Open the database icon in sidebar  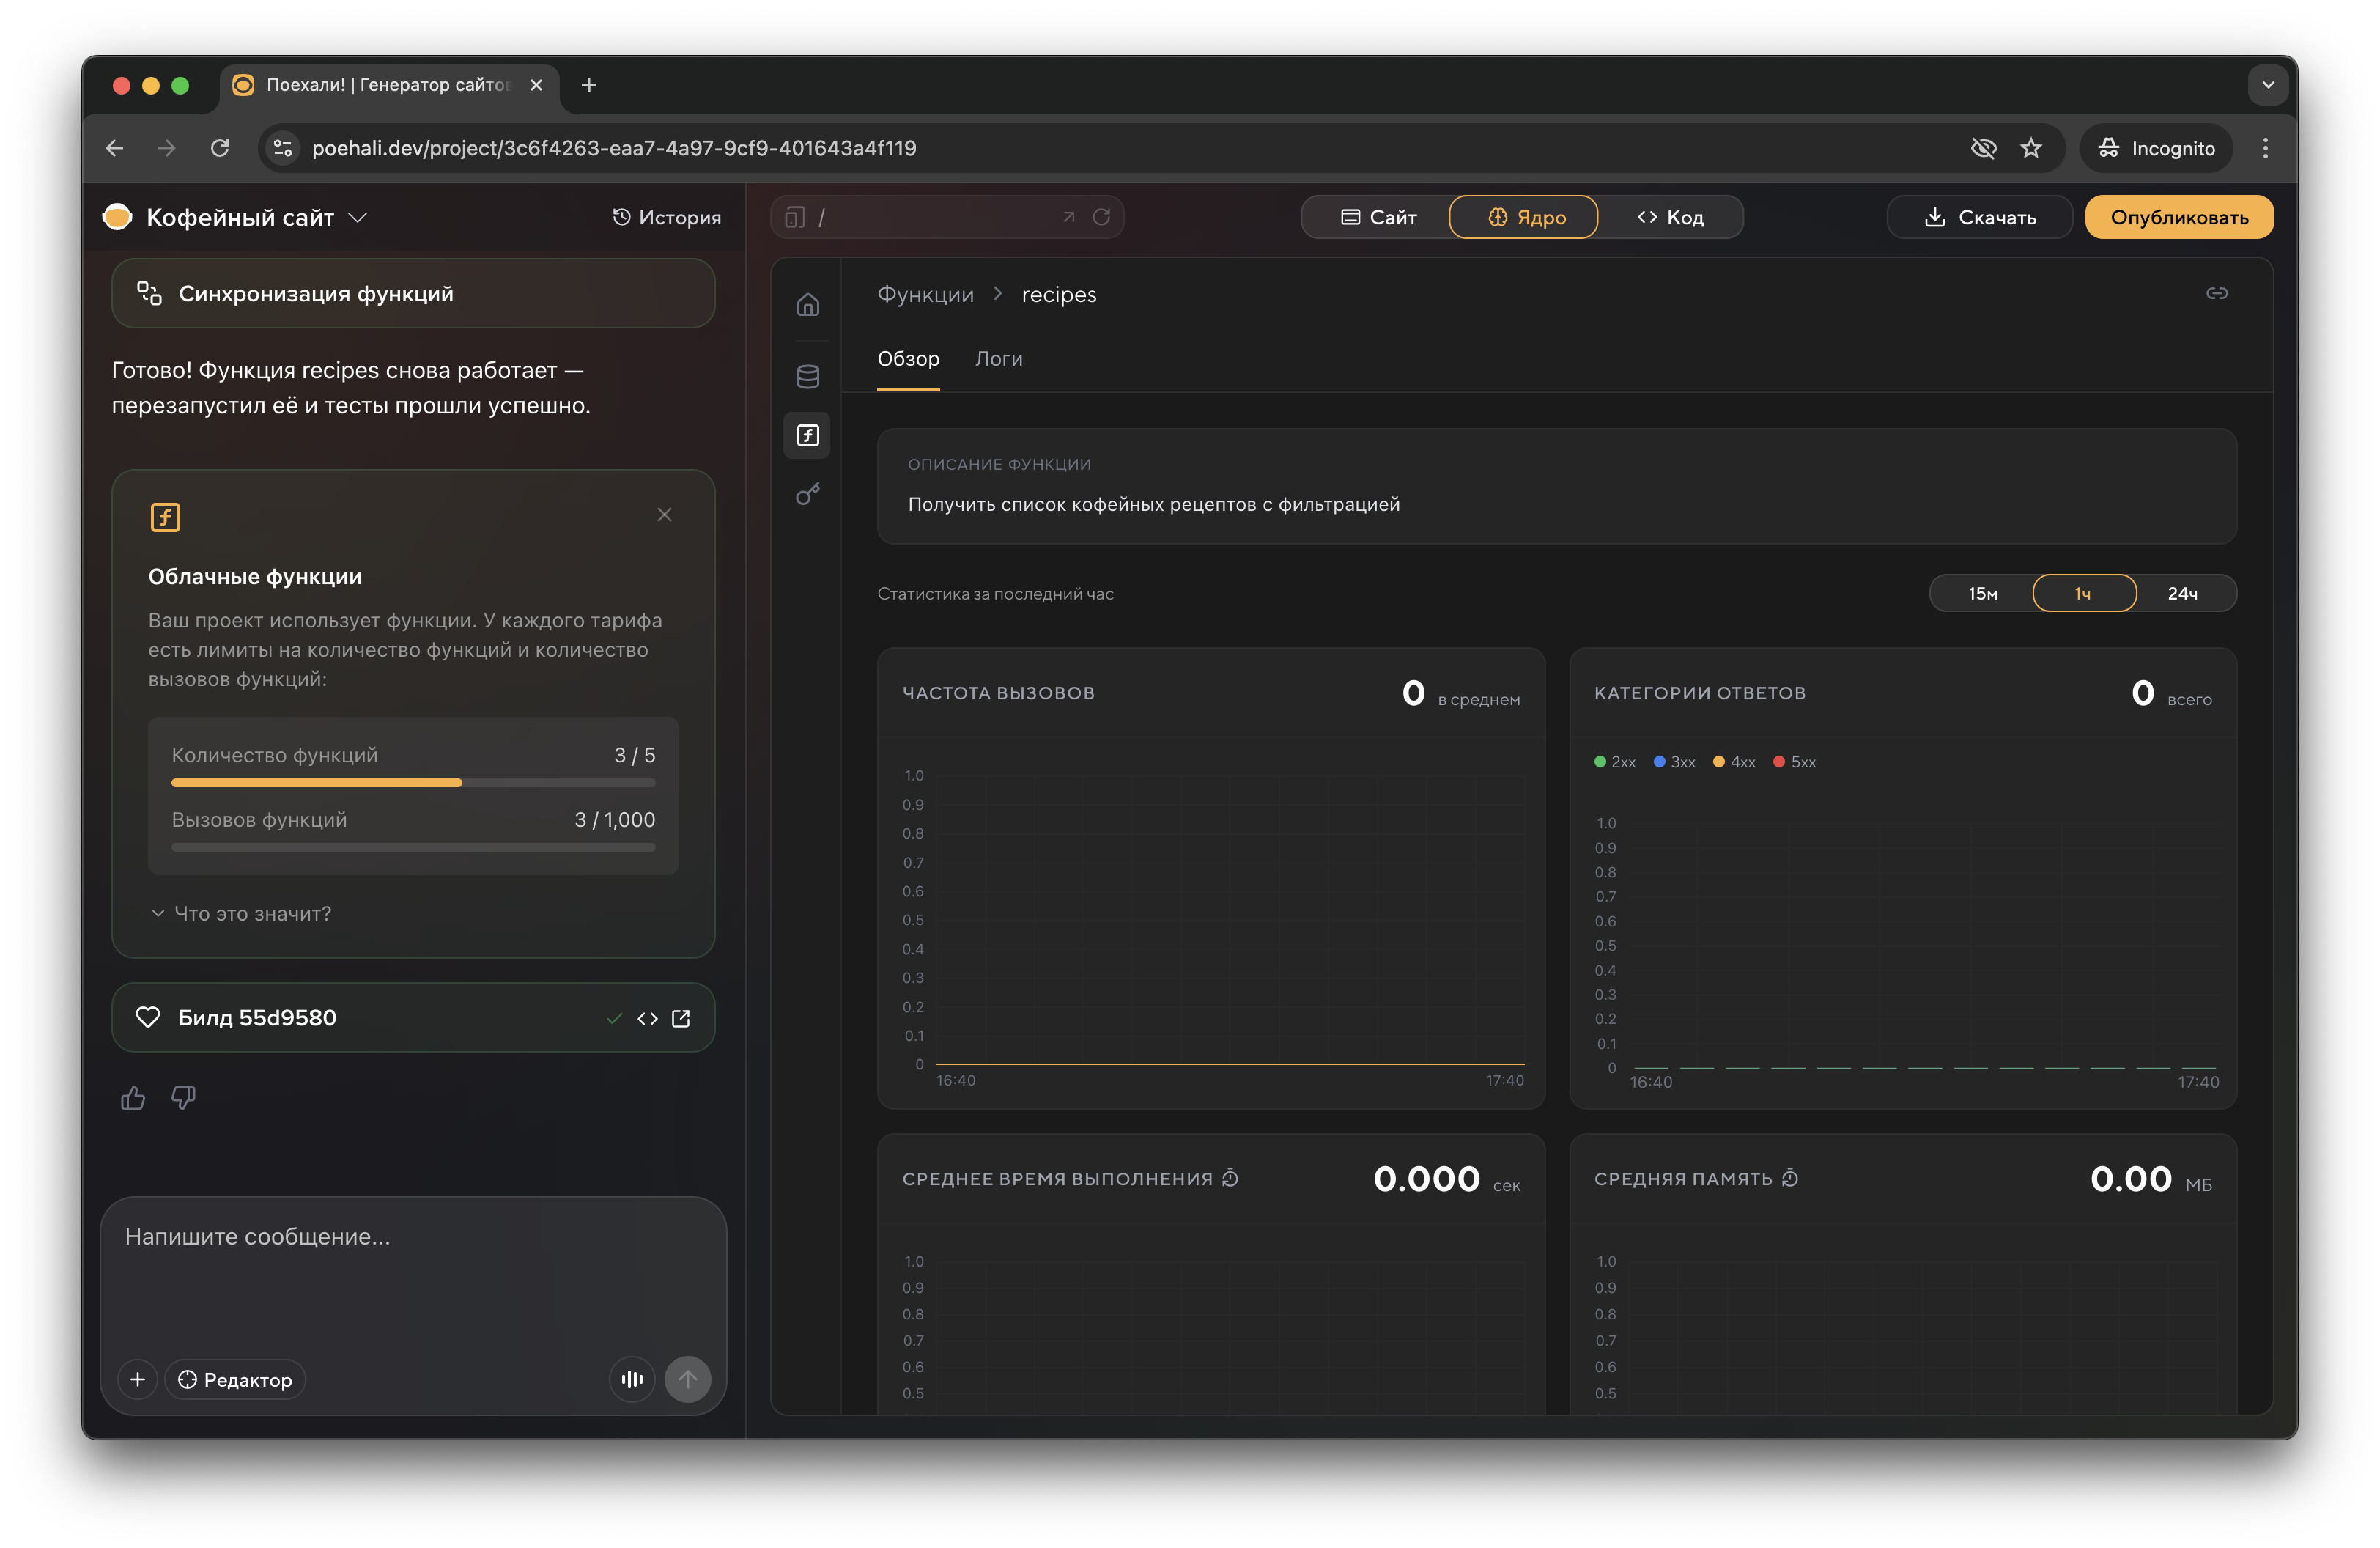[807, 376]
